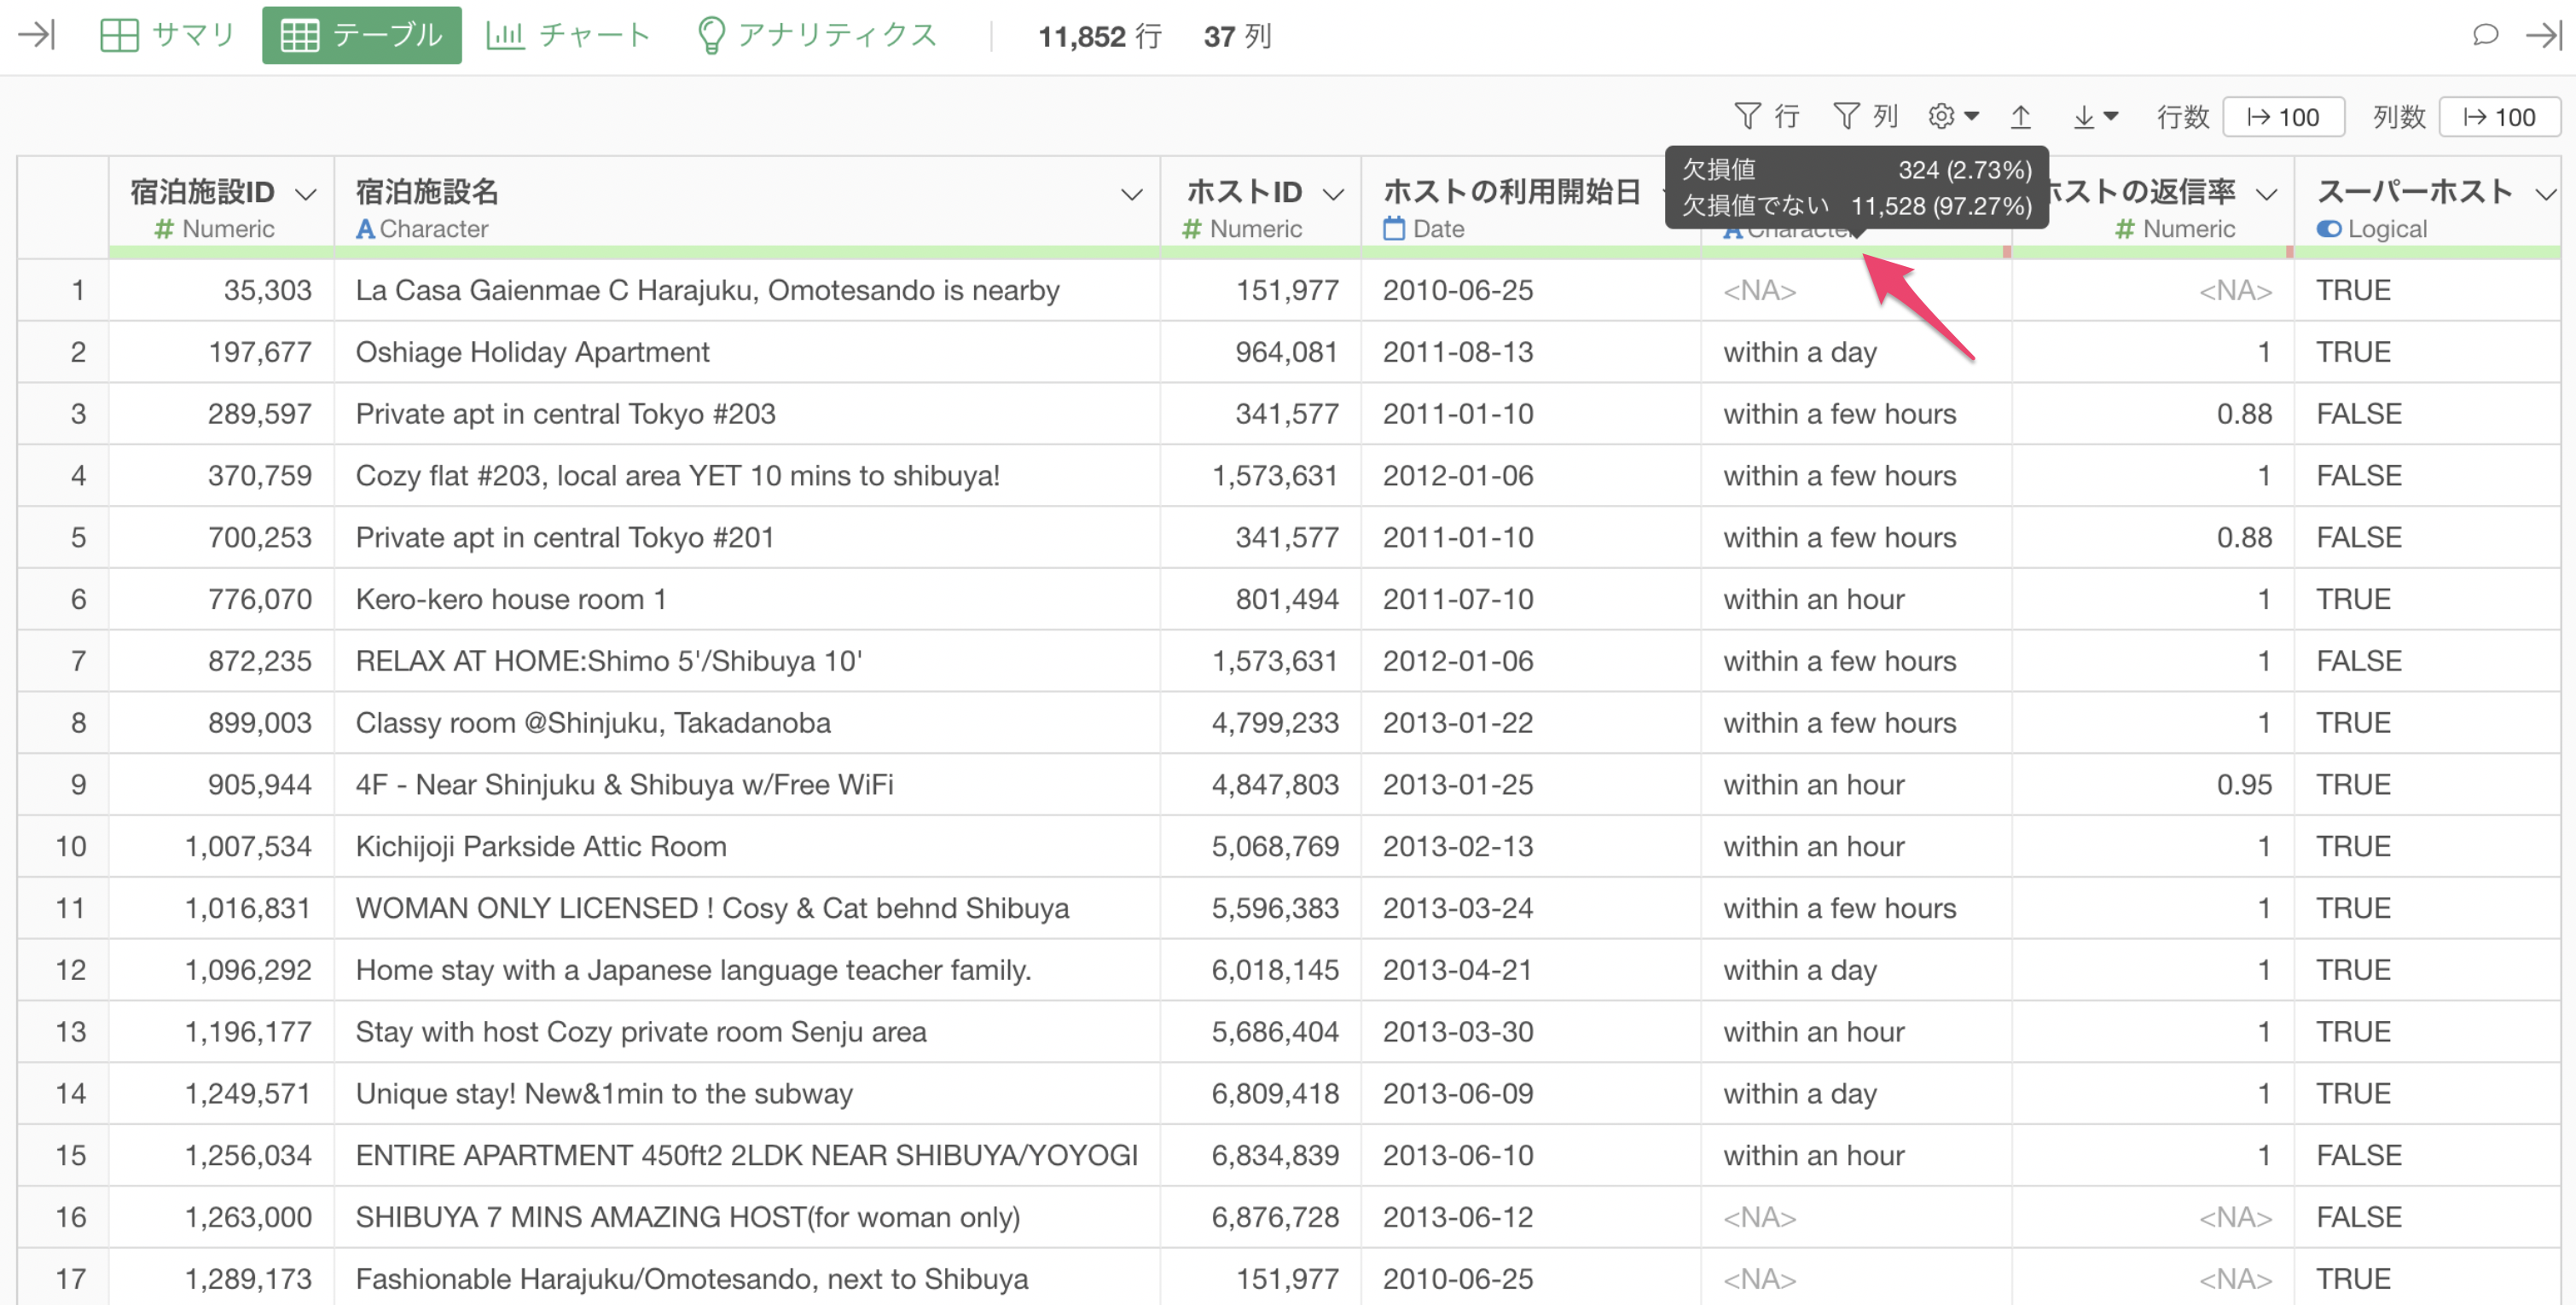
Task: Collapse the left panel arrow icon
Action: (x=36, y=36)
